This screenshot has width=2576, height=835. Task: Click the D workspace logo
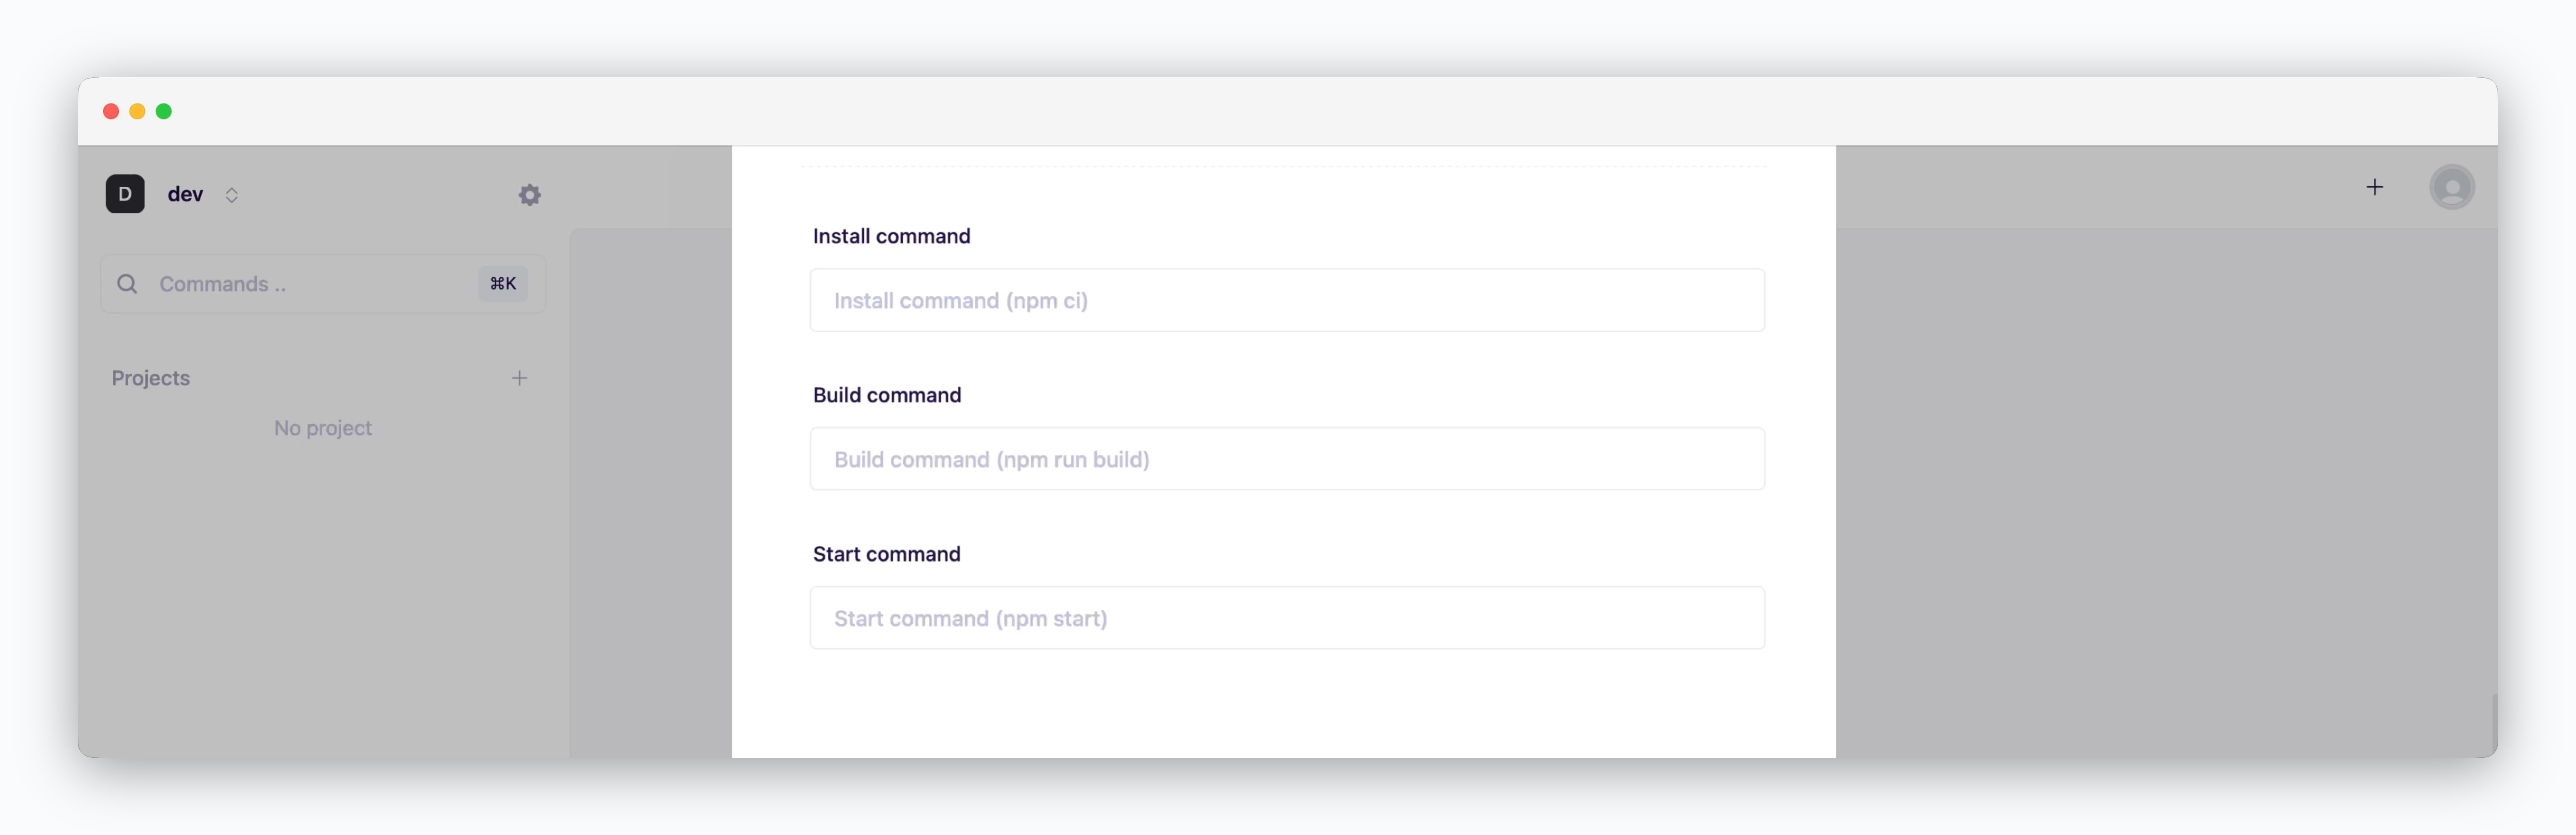pos(125,194)
